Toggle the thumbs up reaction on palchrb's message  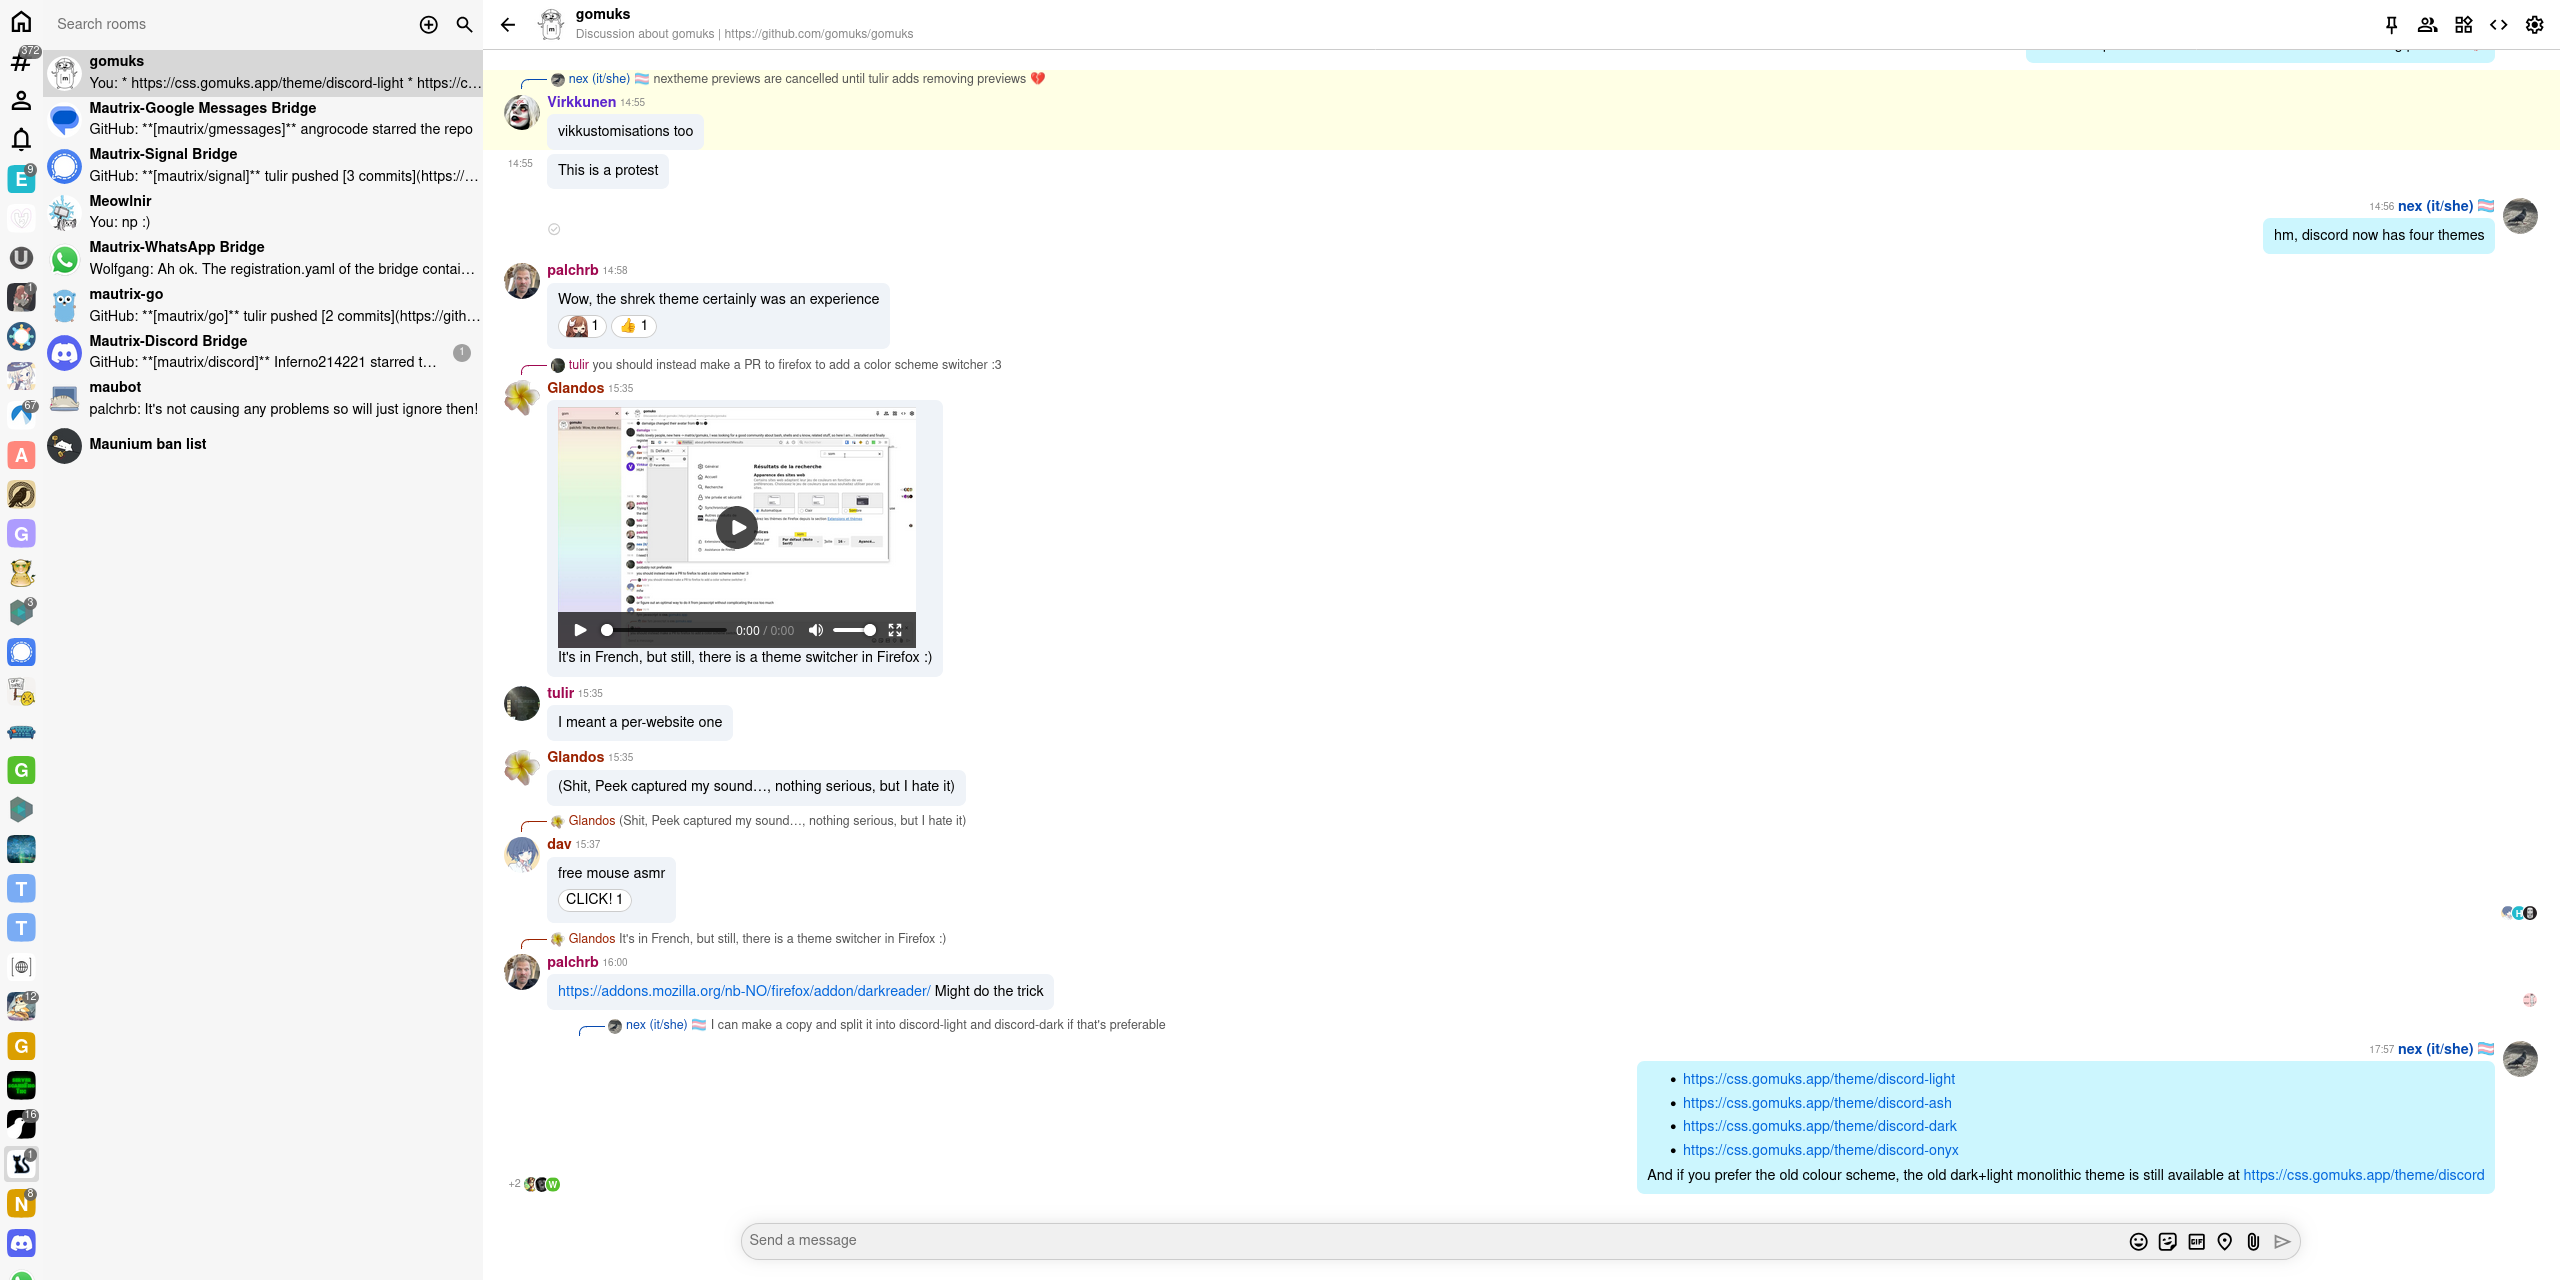click(634, 326)
